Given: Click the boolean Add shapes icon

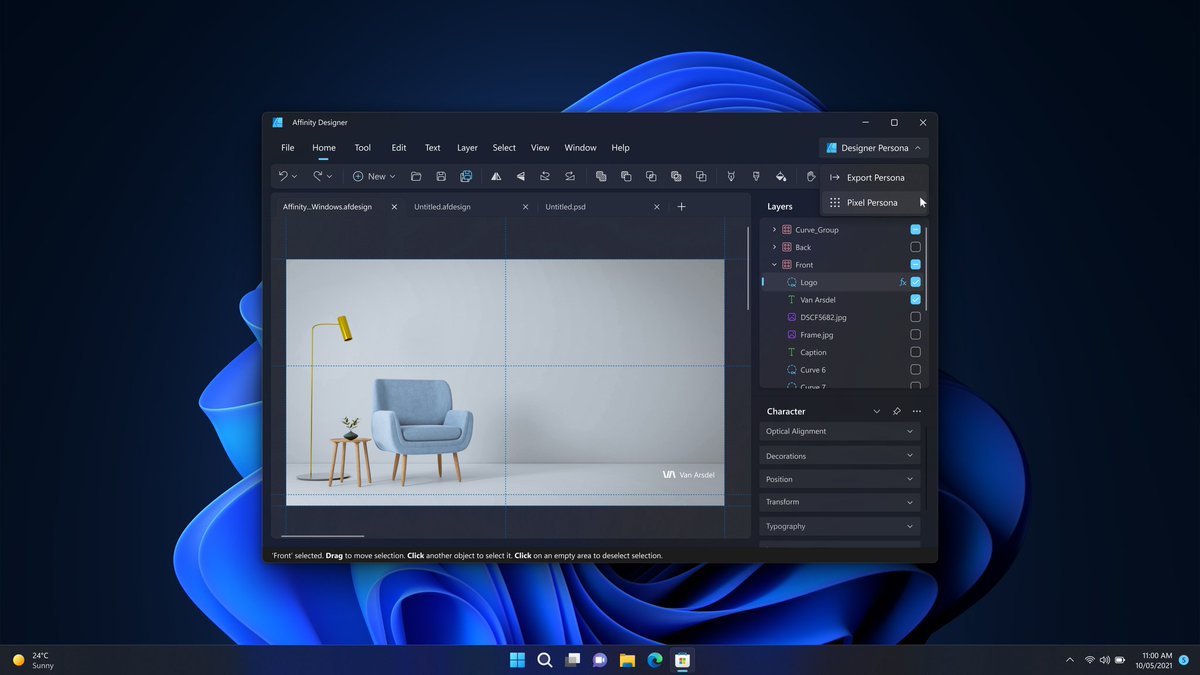Looking at the screenshot, I should coord(601,176).
